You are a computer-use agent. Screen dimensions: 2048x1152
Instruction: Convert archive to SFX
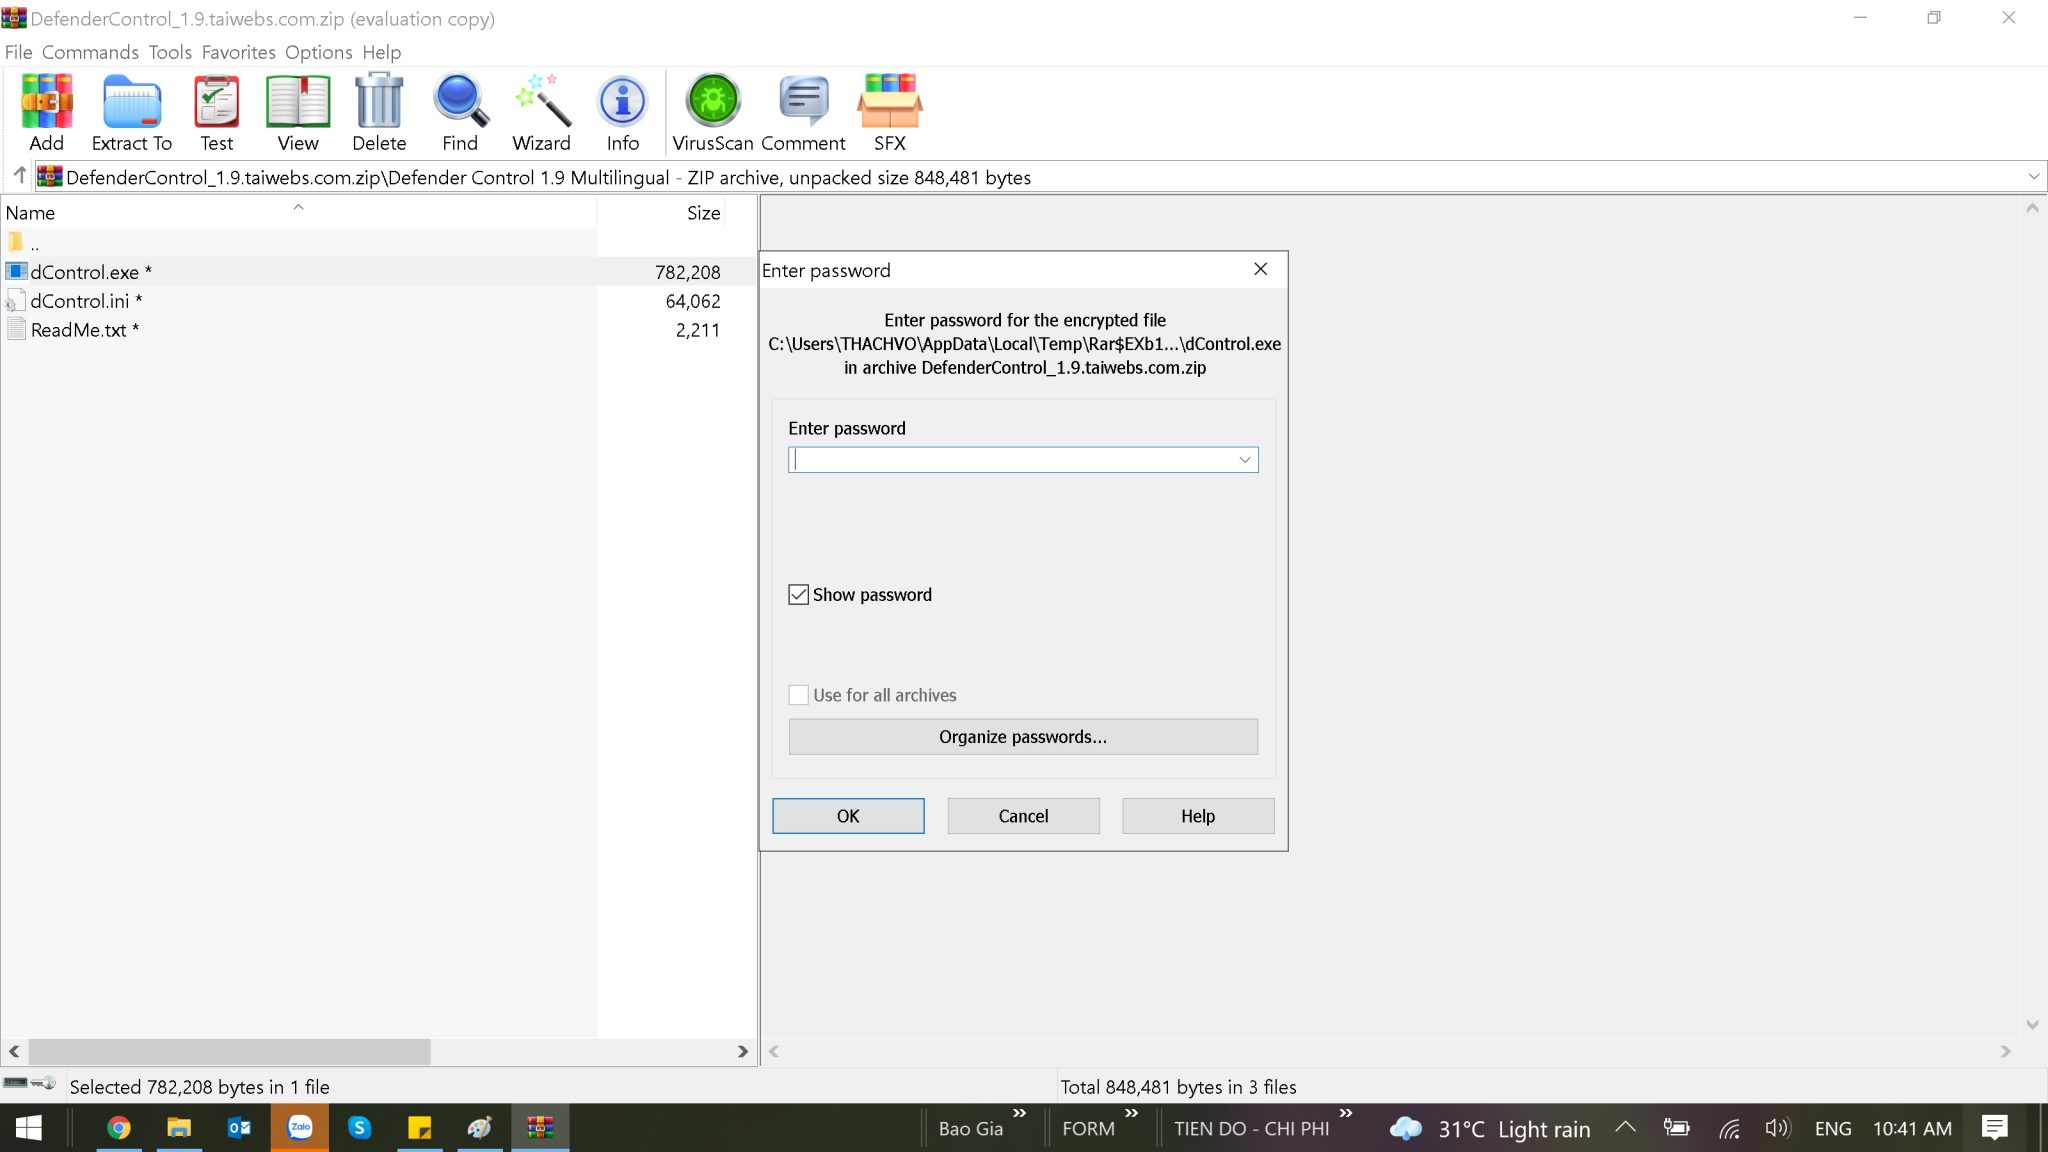[x=888, y=110]
